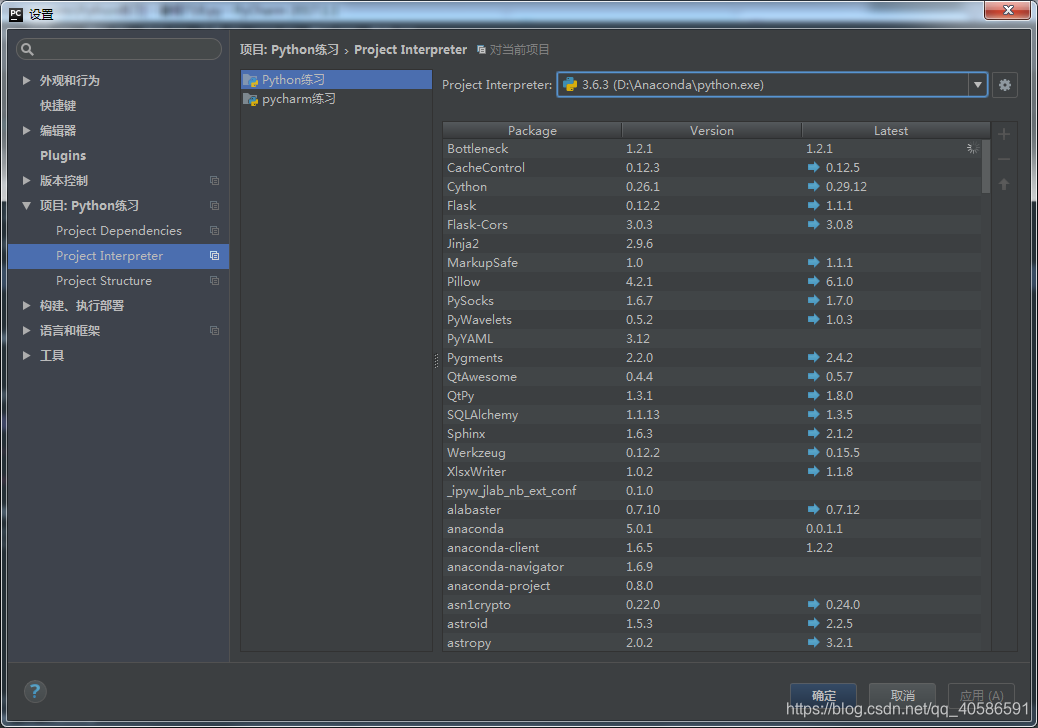Select Project Interpreter in sidebar
Screen dimensions: 1038x728
pyautogui.click(x=118, y=255)
